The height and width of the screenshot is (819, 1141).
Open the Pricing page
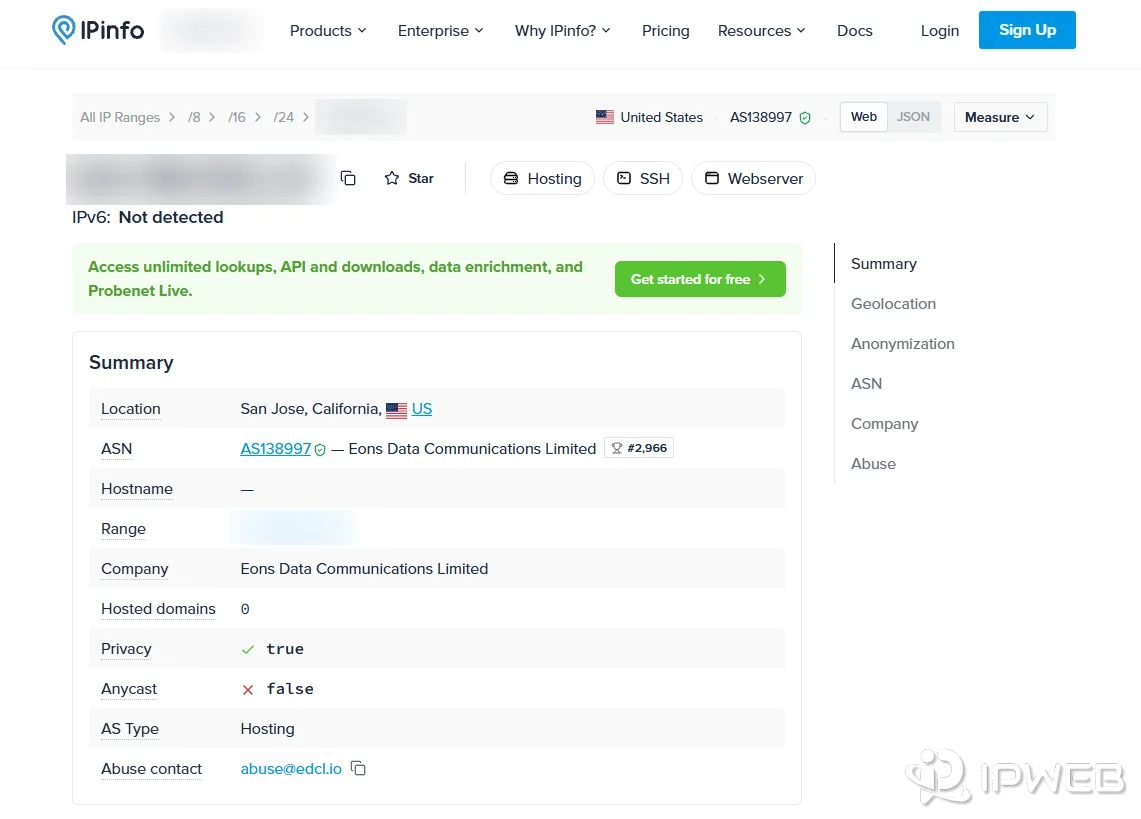coord(666,31)
